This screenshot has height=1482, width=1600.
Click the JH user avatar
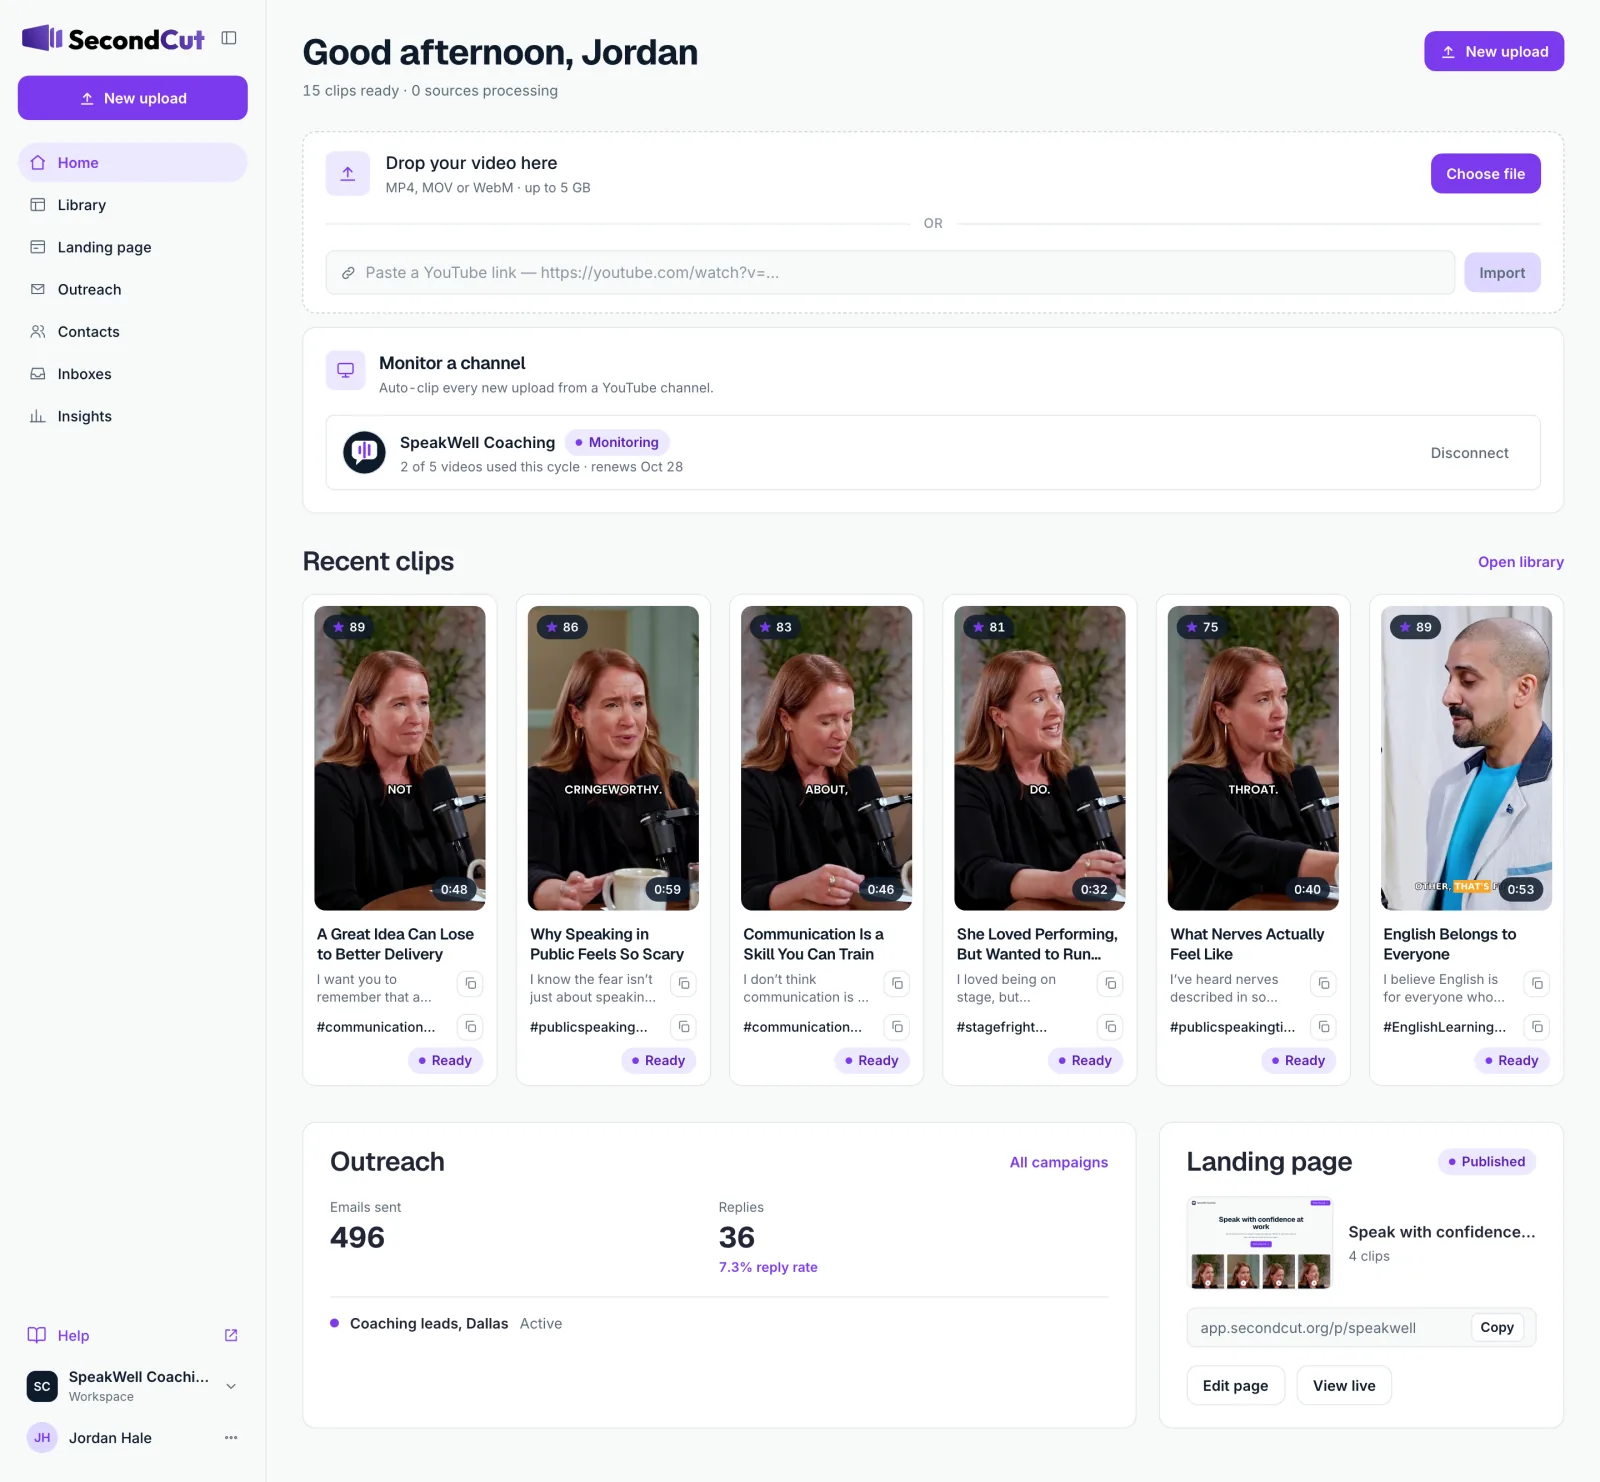coord(42,1438)
